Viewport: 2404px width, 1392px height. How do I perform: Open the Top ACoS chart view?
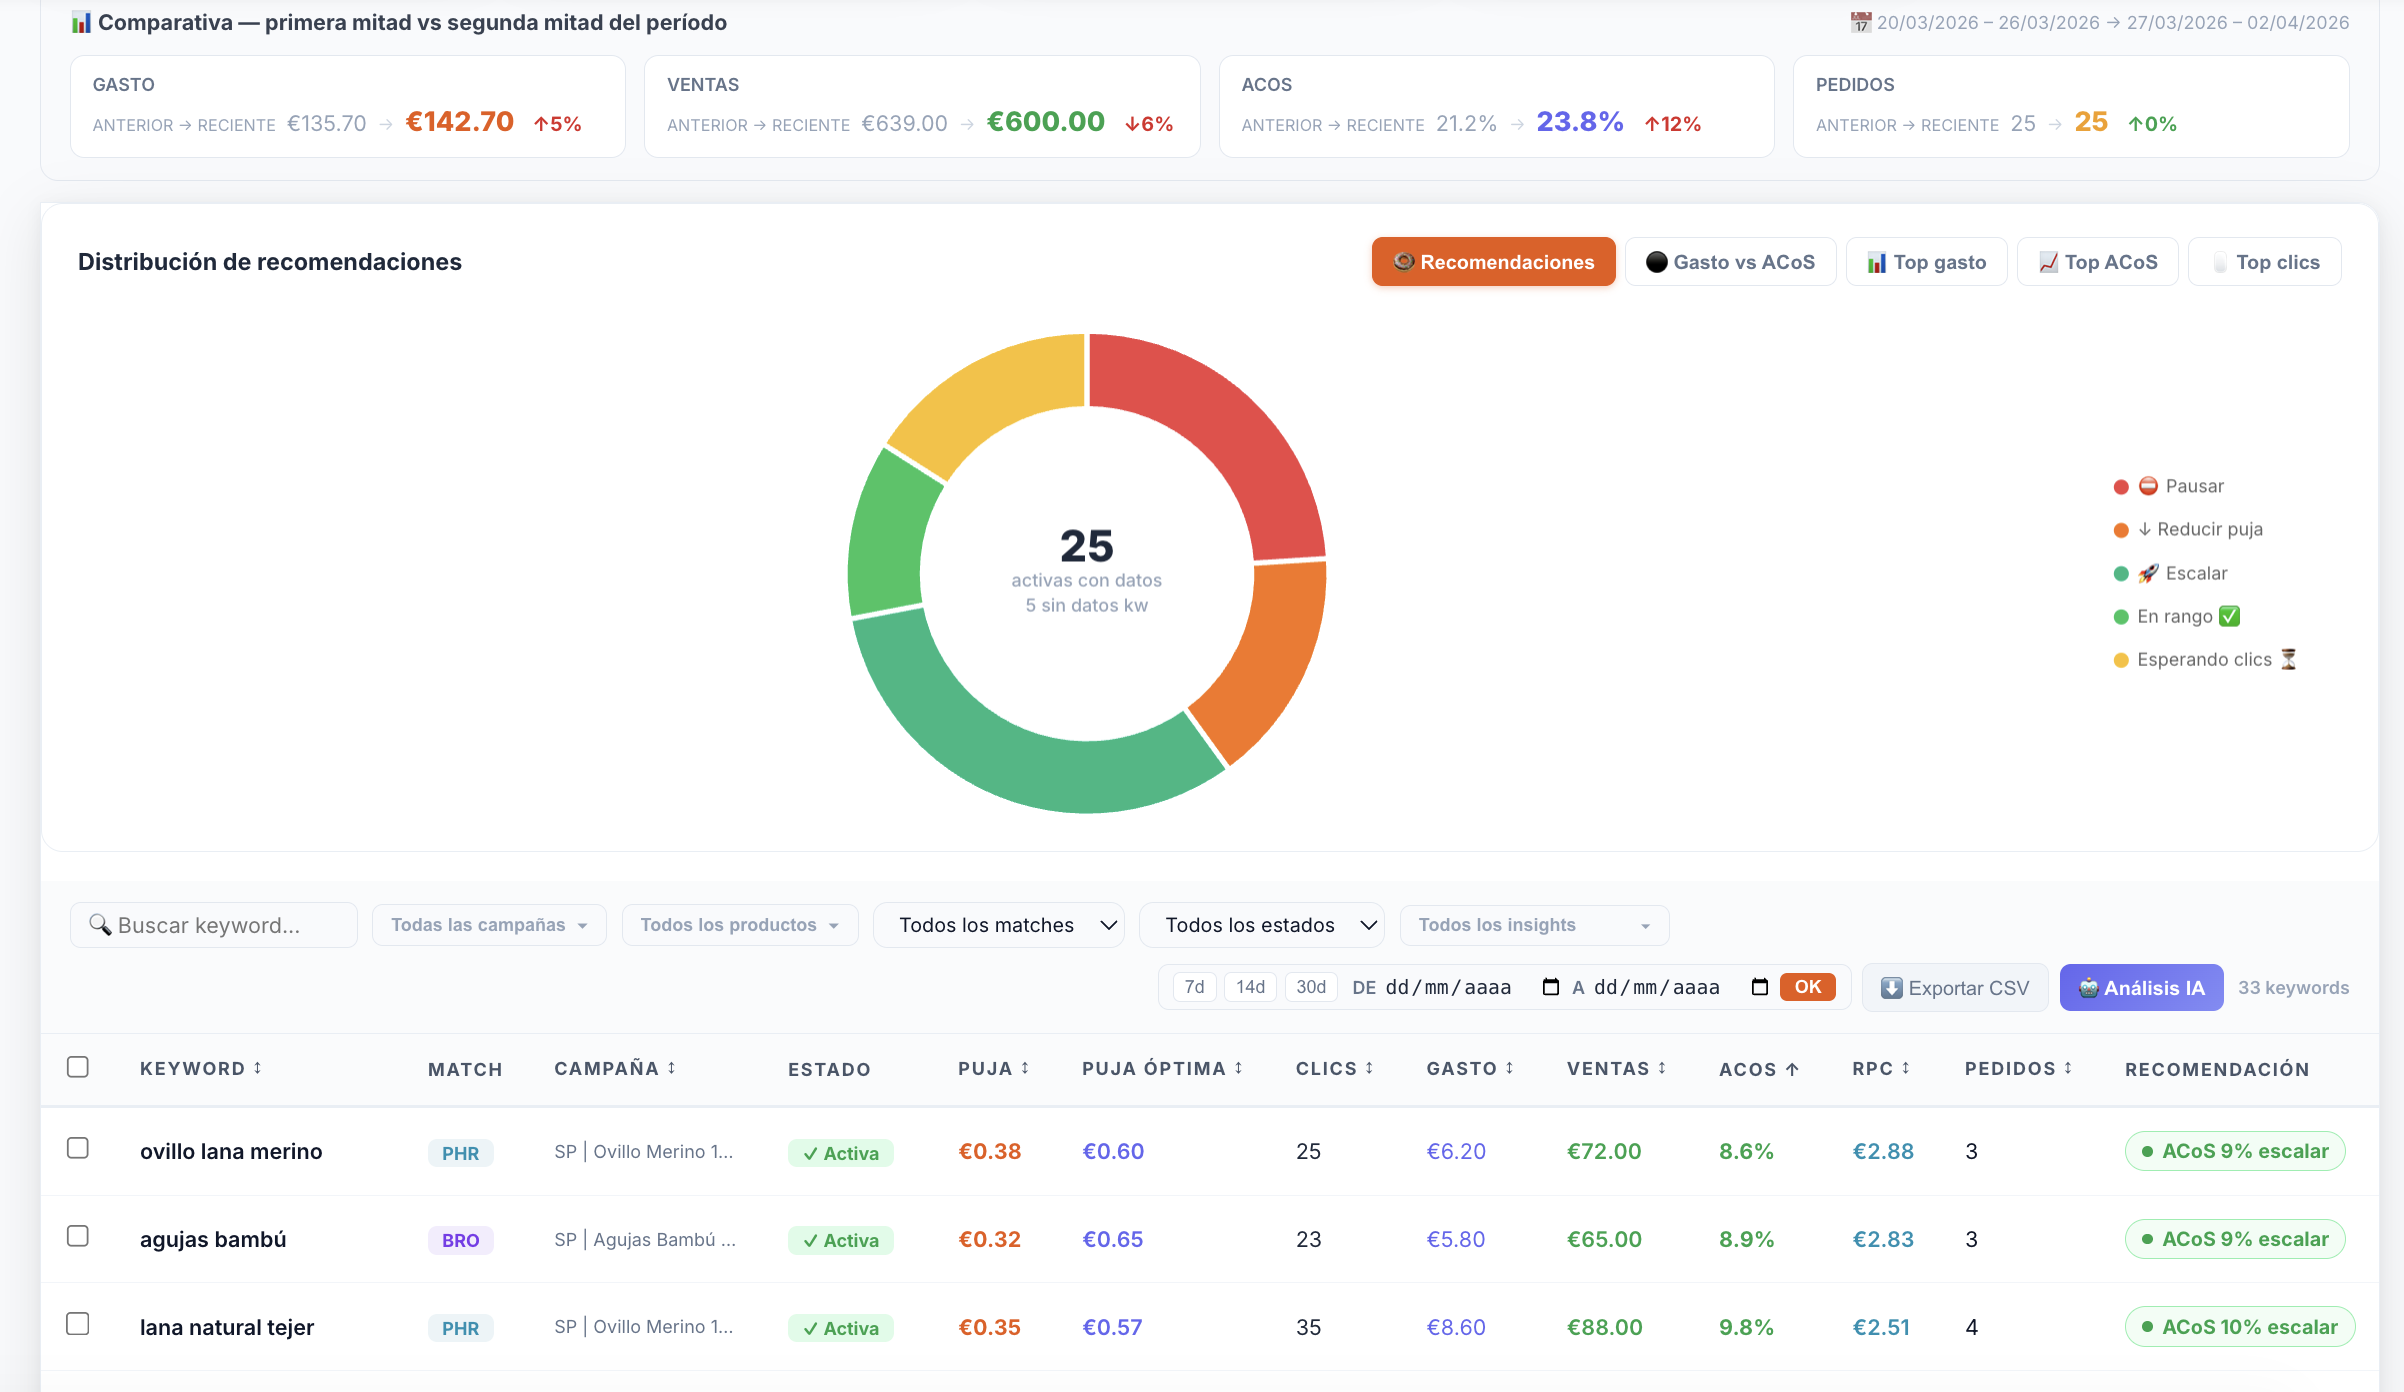(x=2097, y=261)
